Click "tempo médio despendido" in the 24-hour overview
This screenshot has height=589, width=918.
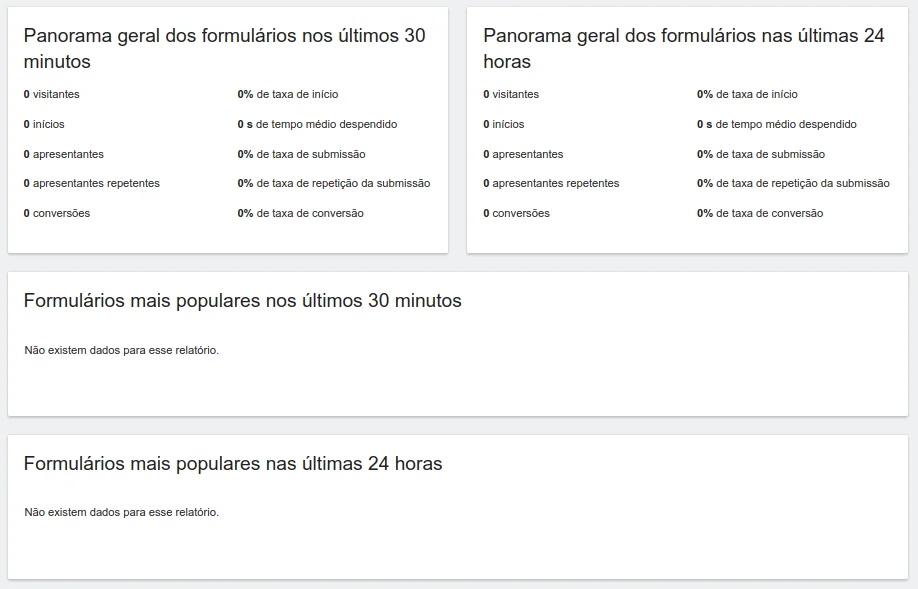tap(786, 124)
